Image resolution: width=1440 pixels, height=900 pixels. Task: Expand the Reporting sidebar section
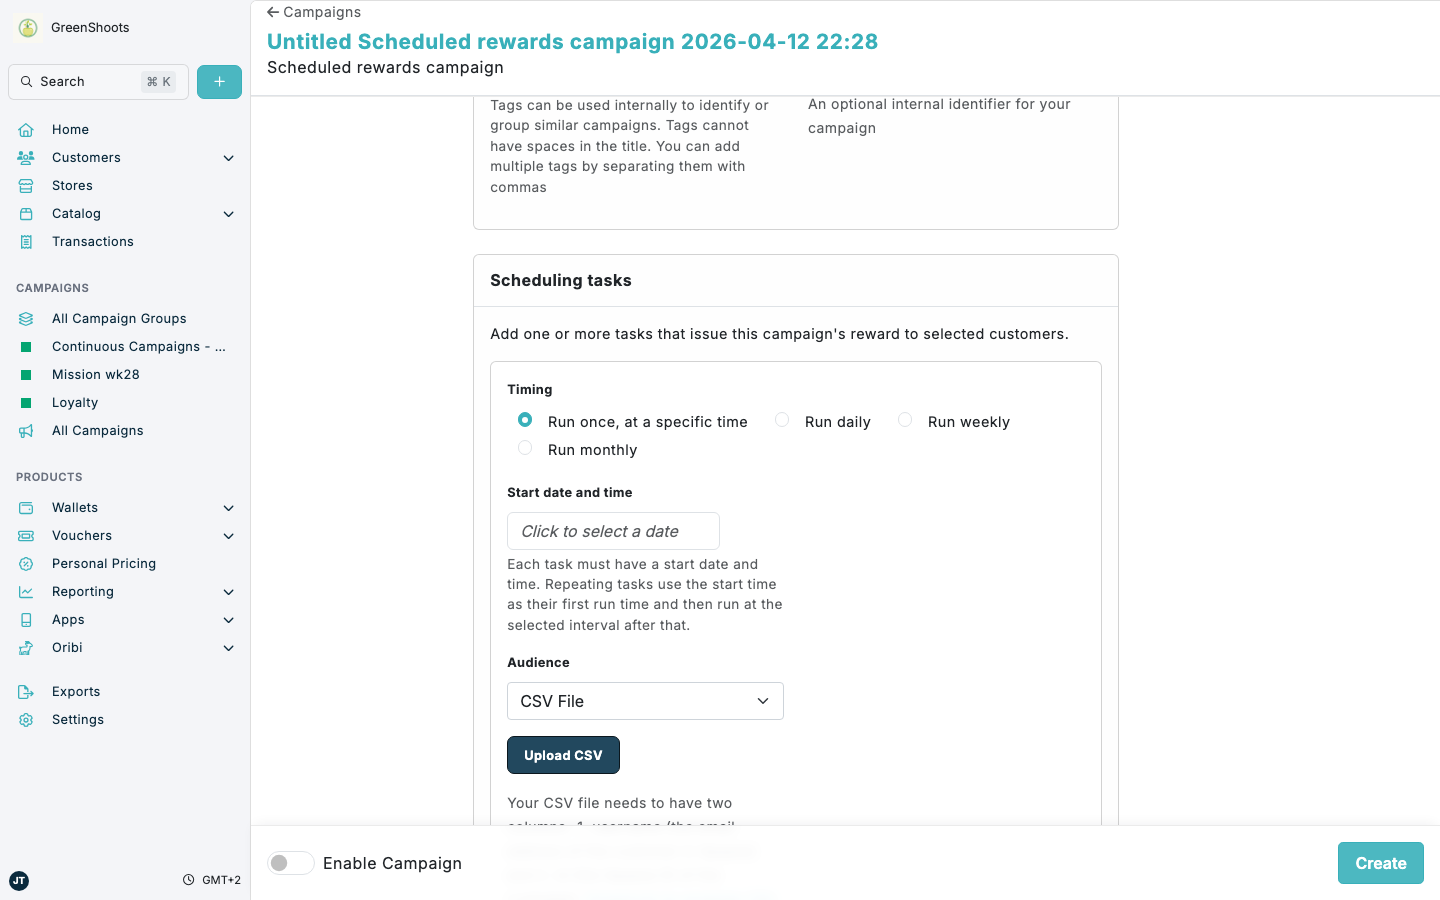pos(228,591)
